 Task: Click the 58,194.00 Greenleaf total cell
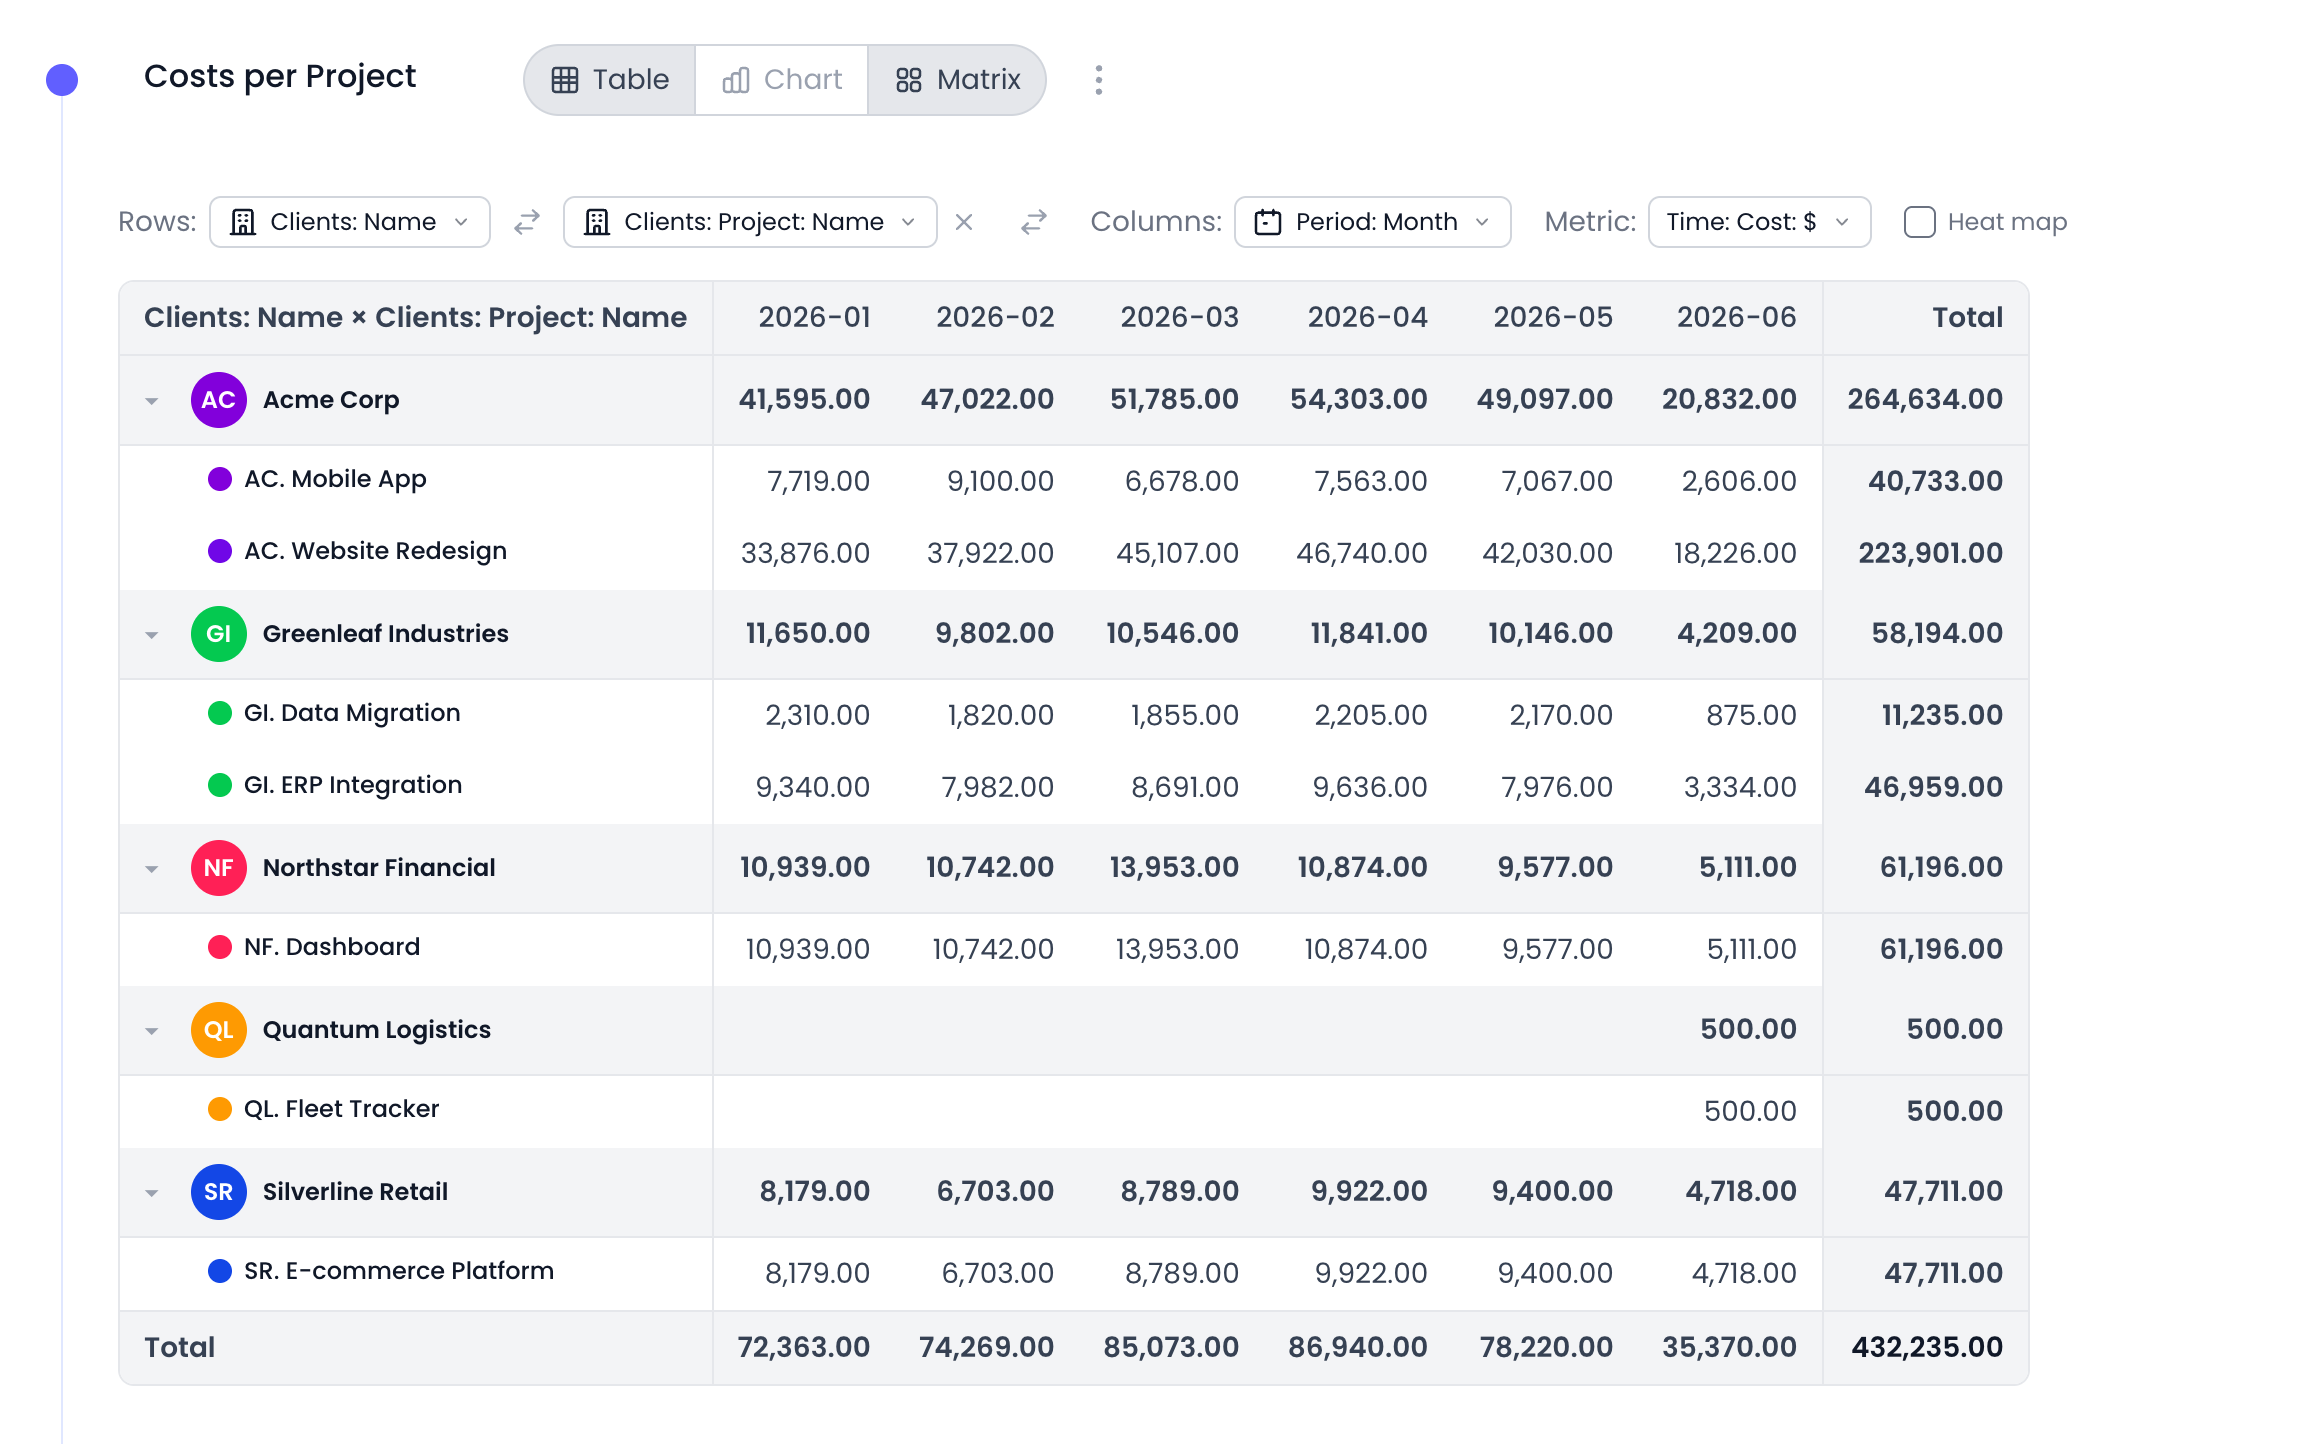tap(1937, 634)
